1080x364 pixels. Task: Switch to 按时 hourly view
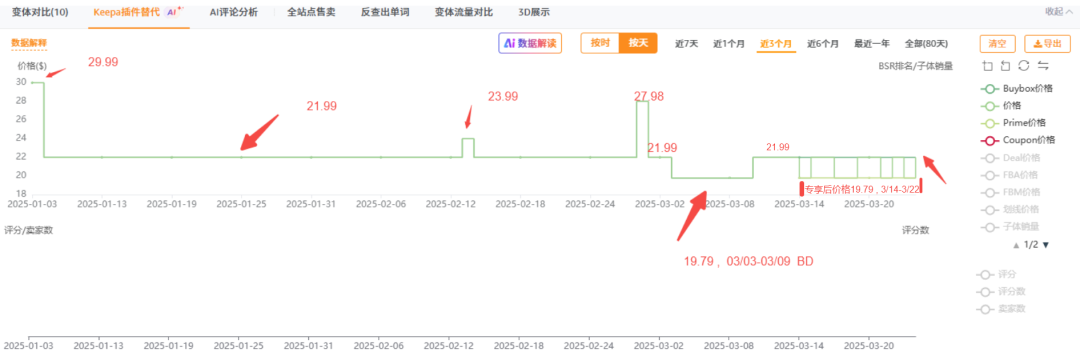(600, 43)
